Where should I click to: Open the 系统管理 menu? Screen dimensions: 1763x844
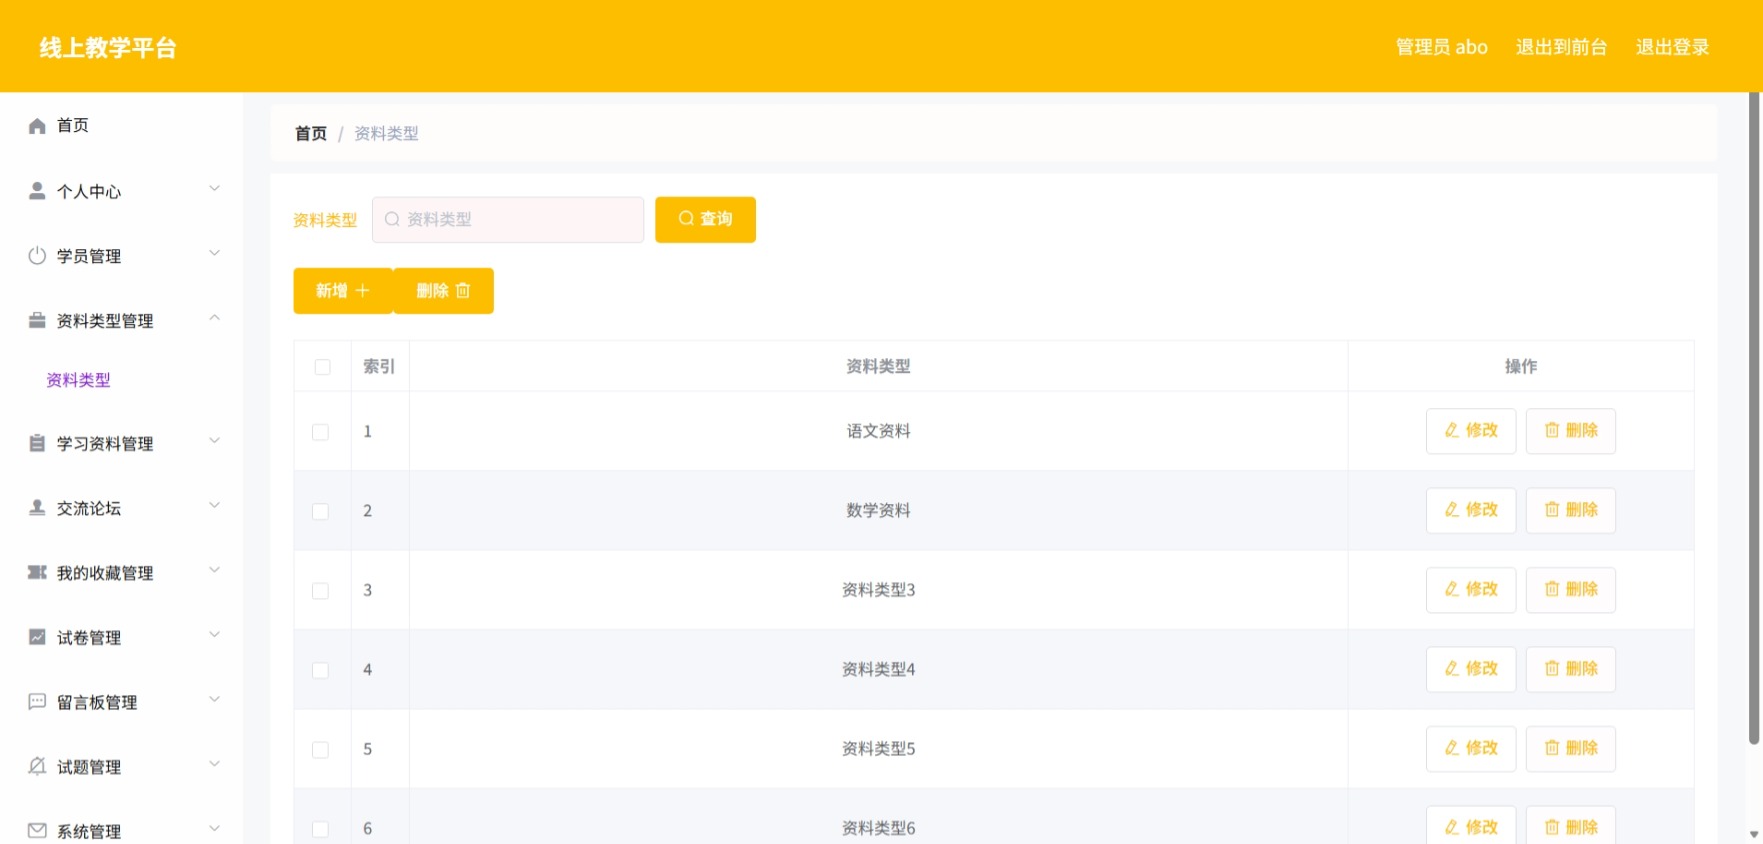pos(121,830)
